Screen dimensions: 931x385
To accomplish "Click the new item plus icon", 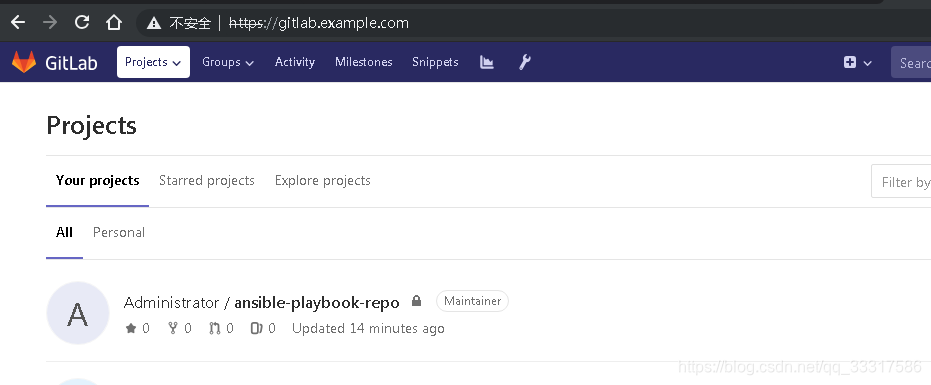I will [850, 62].
